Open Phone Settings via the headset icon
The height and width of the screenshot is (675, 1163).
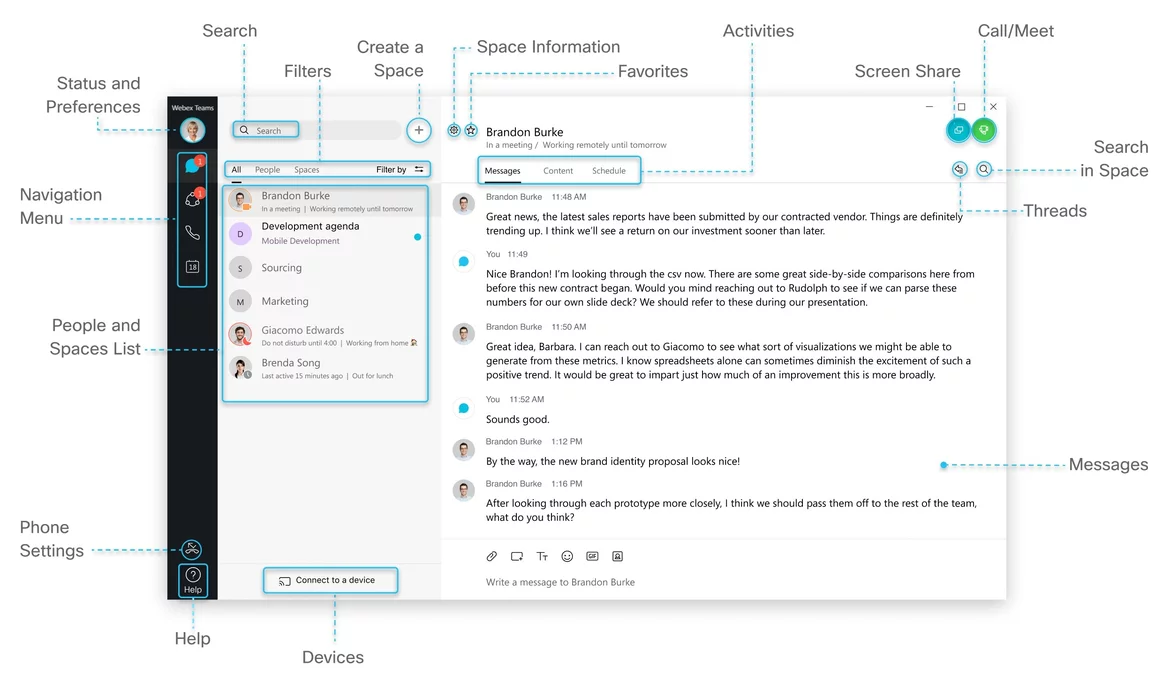[192, 548]
